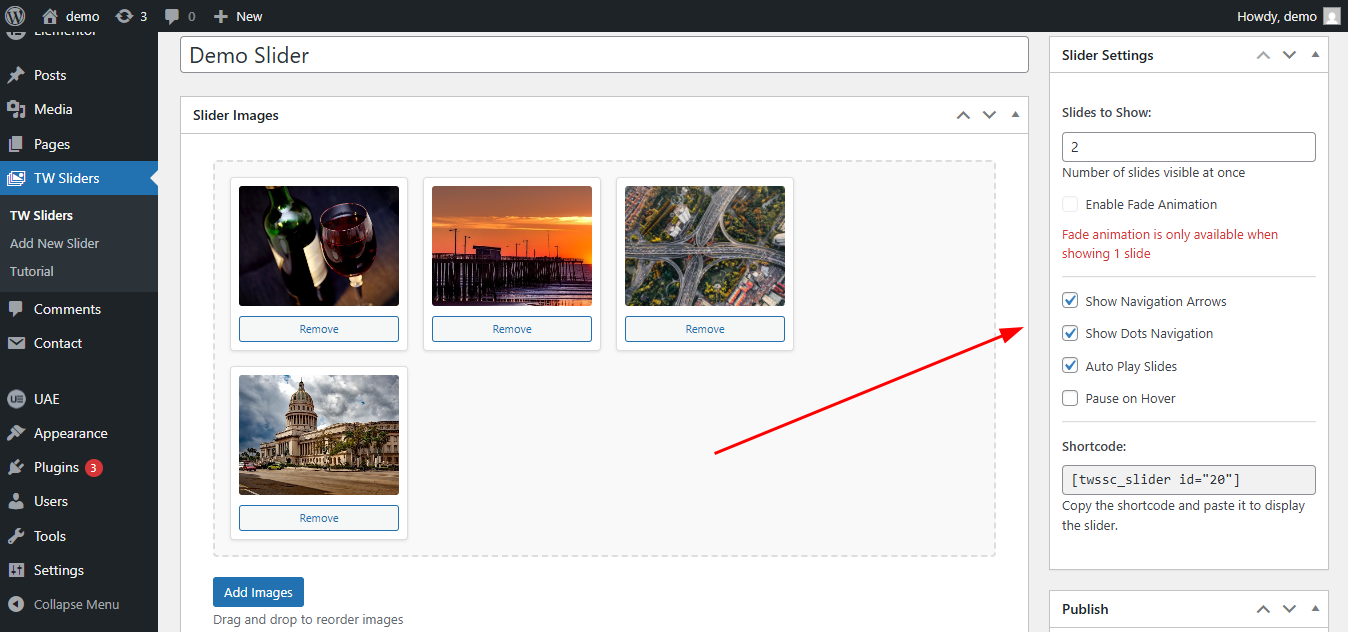Image resolution: width=1348 pixels, height=632 pixels.
Task: Disable Auto Play Slides checkbox
Action: [1070, 366]
